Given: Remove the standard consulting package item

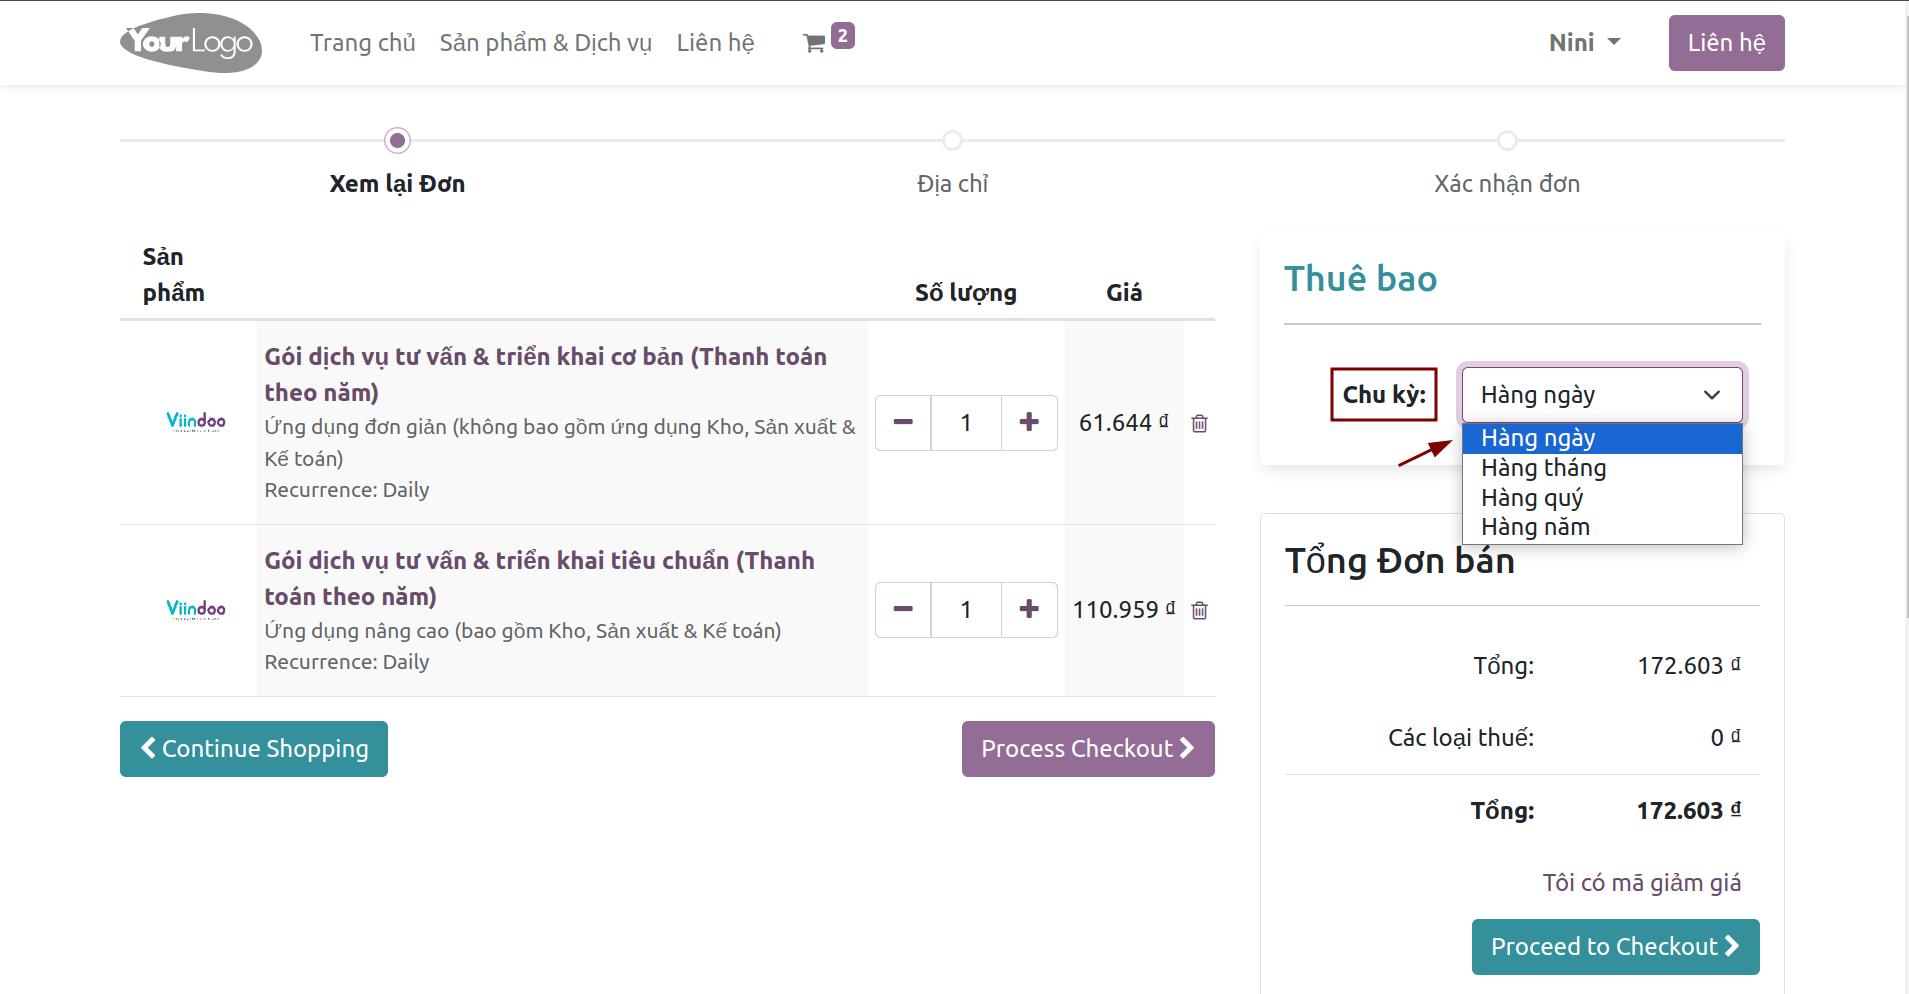Looking at the screenshot, I should point(1199,611).
